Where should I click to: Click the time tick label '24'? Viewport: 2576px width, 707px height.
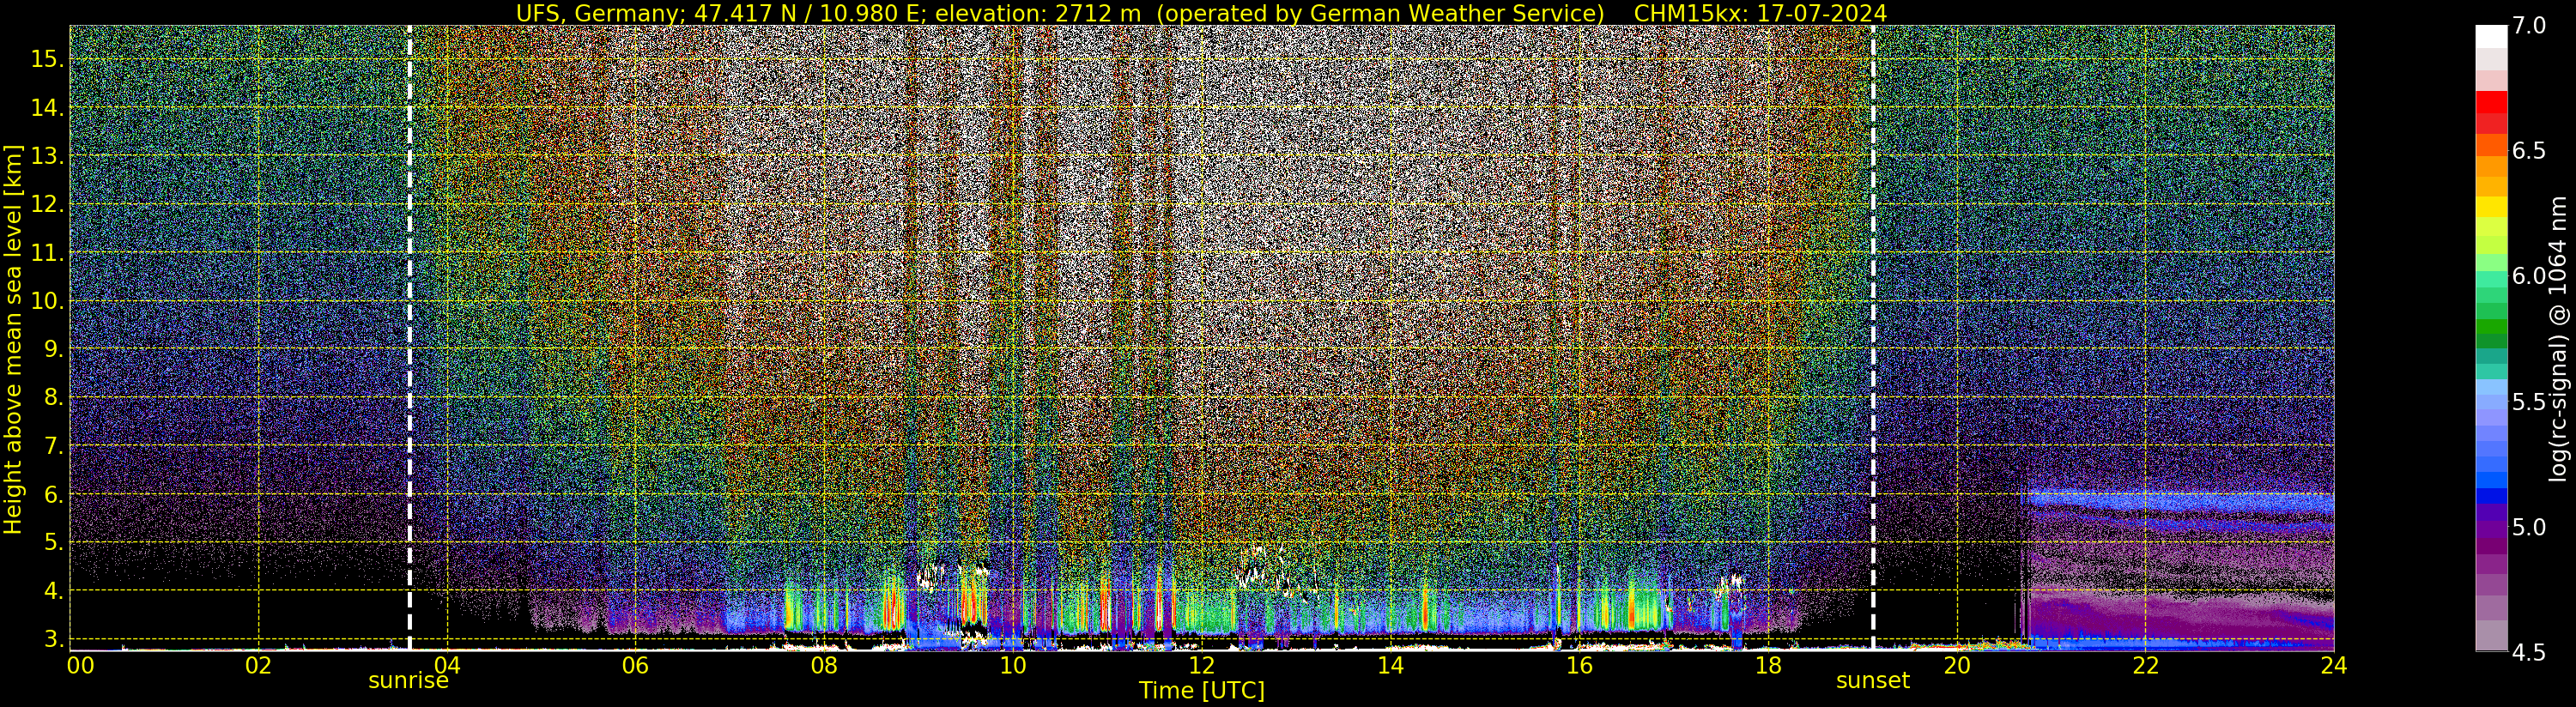(x=2334, y=665)
